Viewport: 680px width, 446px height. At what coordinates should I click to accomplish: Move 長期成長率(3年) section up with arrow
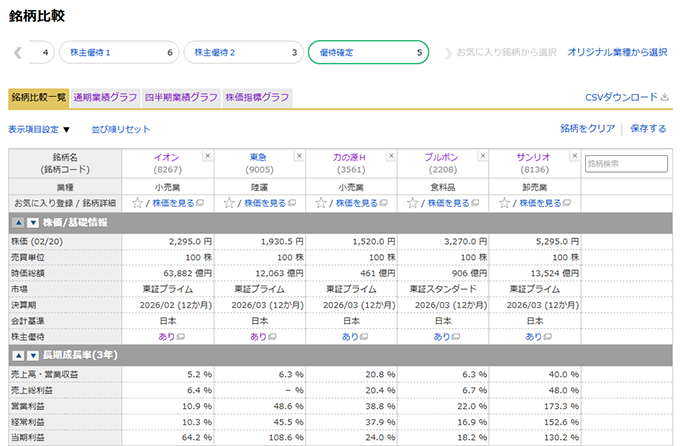click(x=18, y=356)
